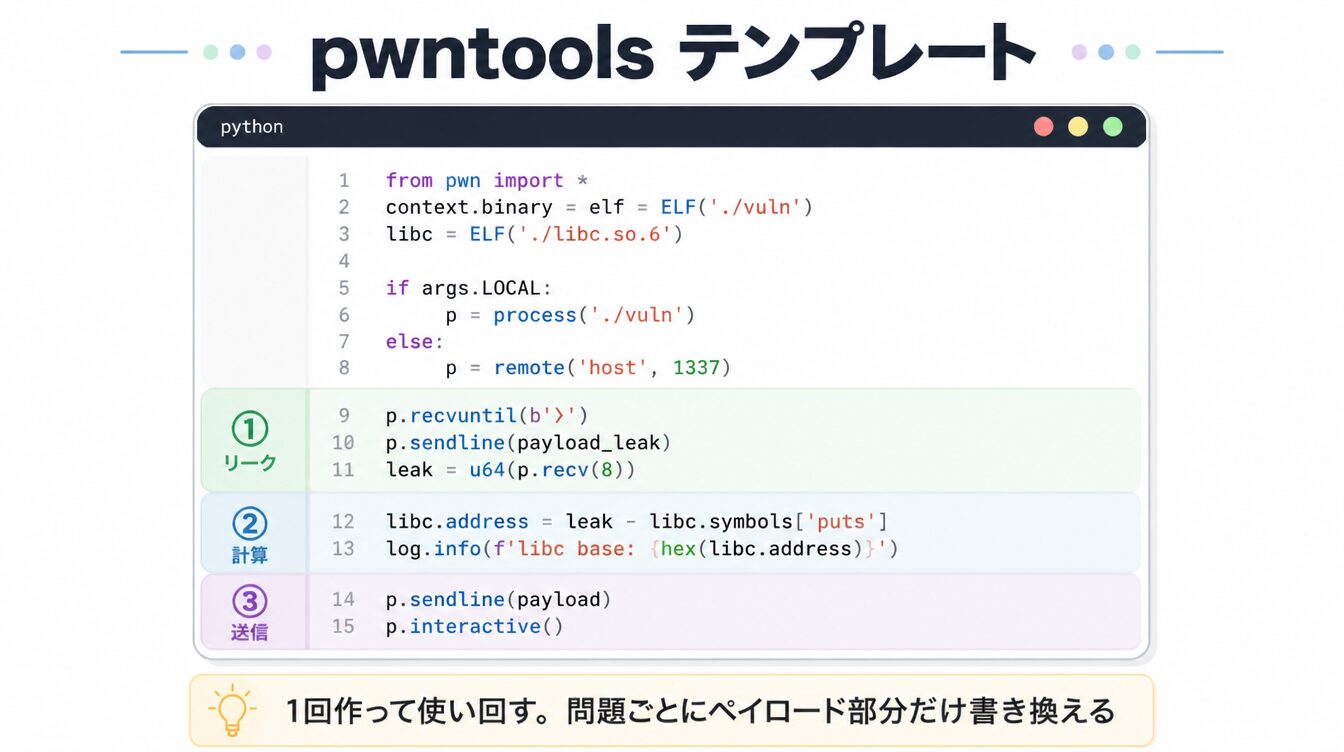1344x752 pixels.
Task: Click the line setting context.binary to ELF('./vuln')
Action: pos(599,207)
